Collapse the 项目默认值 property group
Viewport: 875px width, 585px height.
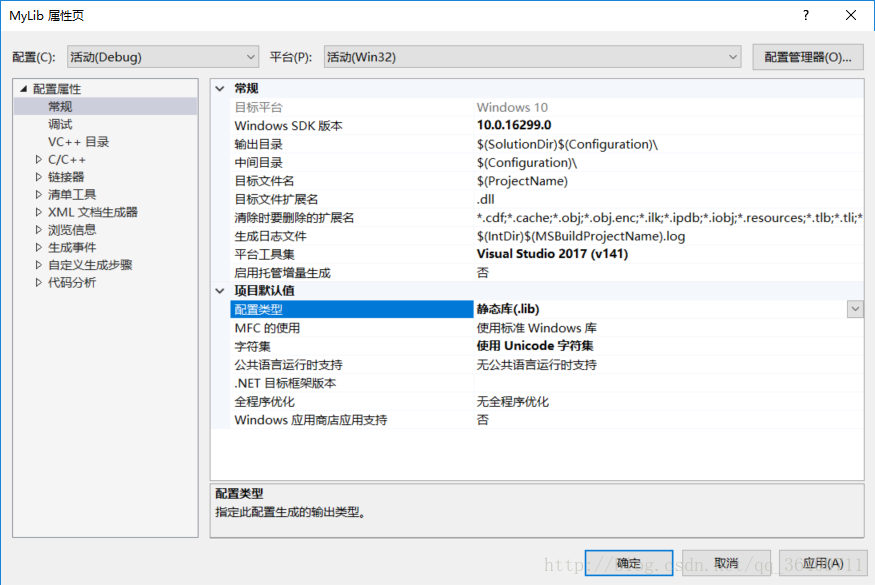coord(220,291)
